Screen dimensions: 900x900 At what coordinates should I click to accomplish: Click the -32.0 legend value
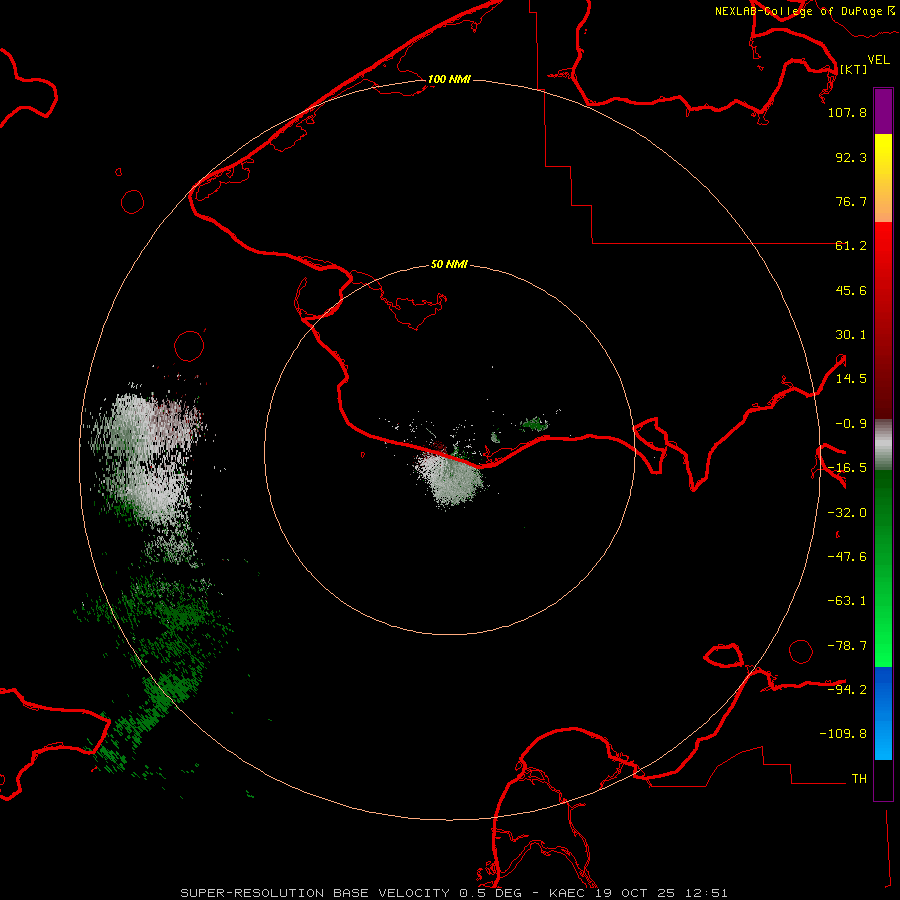[x=847, y=513]
